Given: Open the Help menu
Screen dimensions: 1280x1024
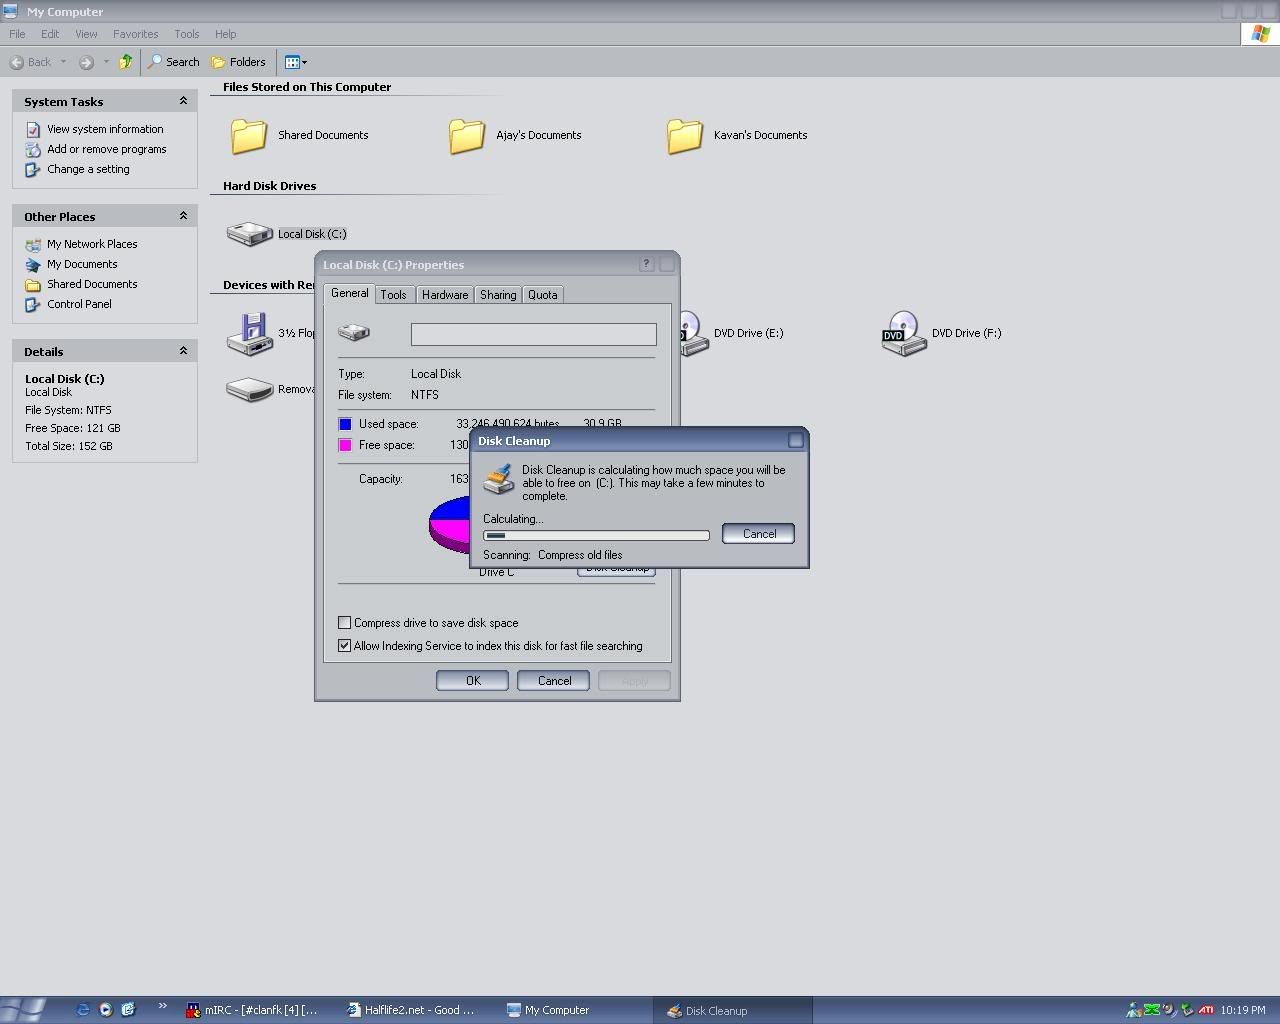Looking at the screenshot, I should coord(225,34).
